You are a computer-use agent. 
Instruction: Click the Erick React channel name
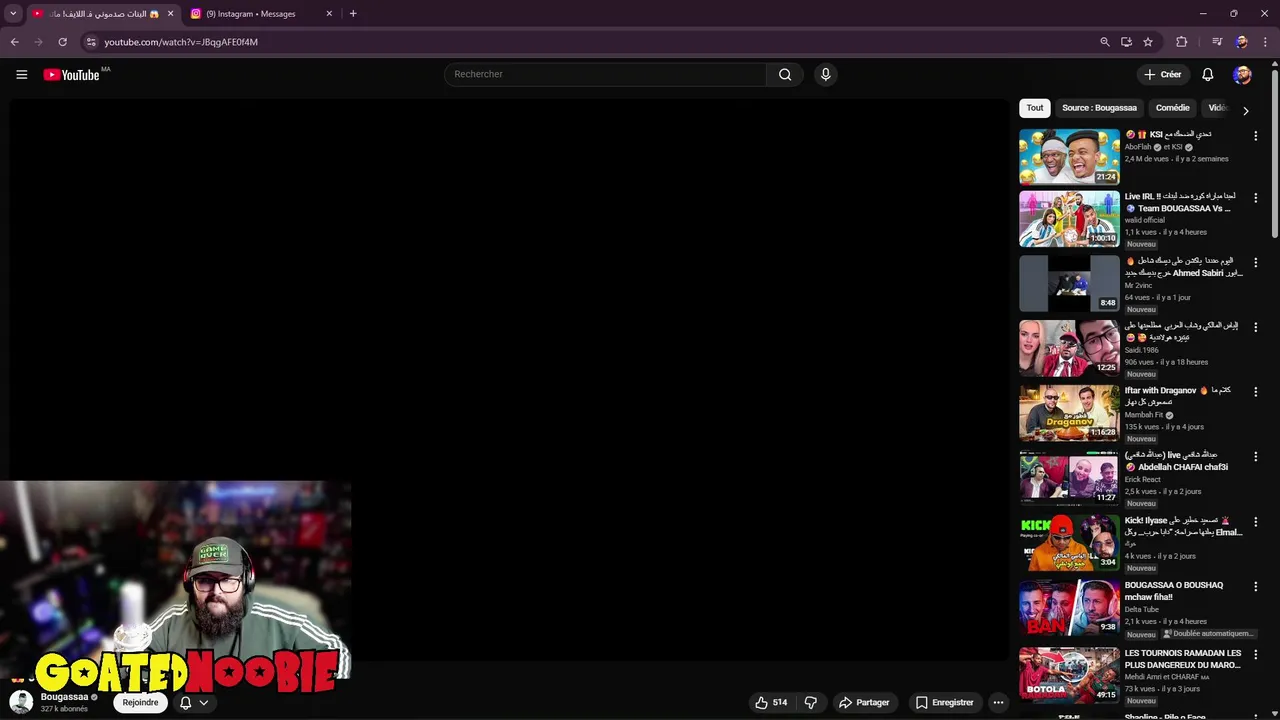coord(1142,479)
